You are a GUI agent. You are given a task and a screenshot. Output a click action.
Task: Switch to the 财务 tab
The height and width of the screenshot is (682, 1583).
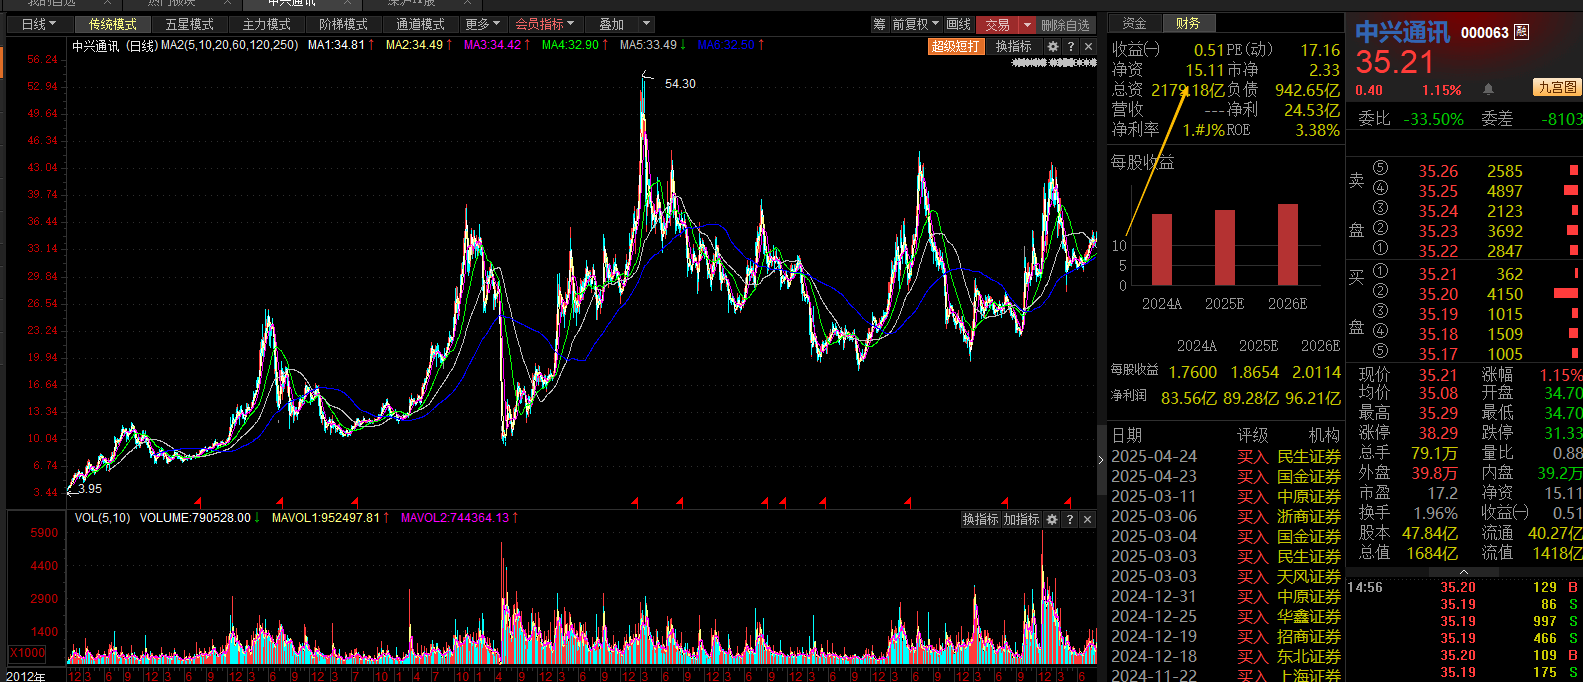pos(1187,23)
